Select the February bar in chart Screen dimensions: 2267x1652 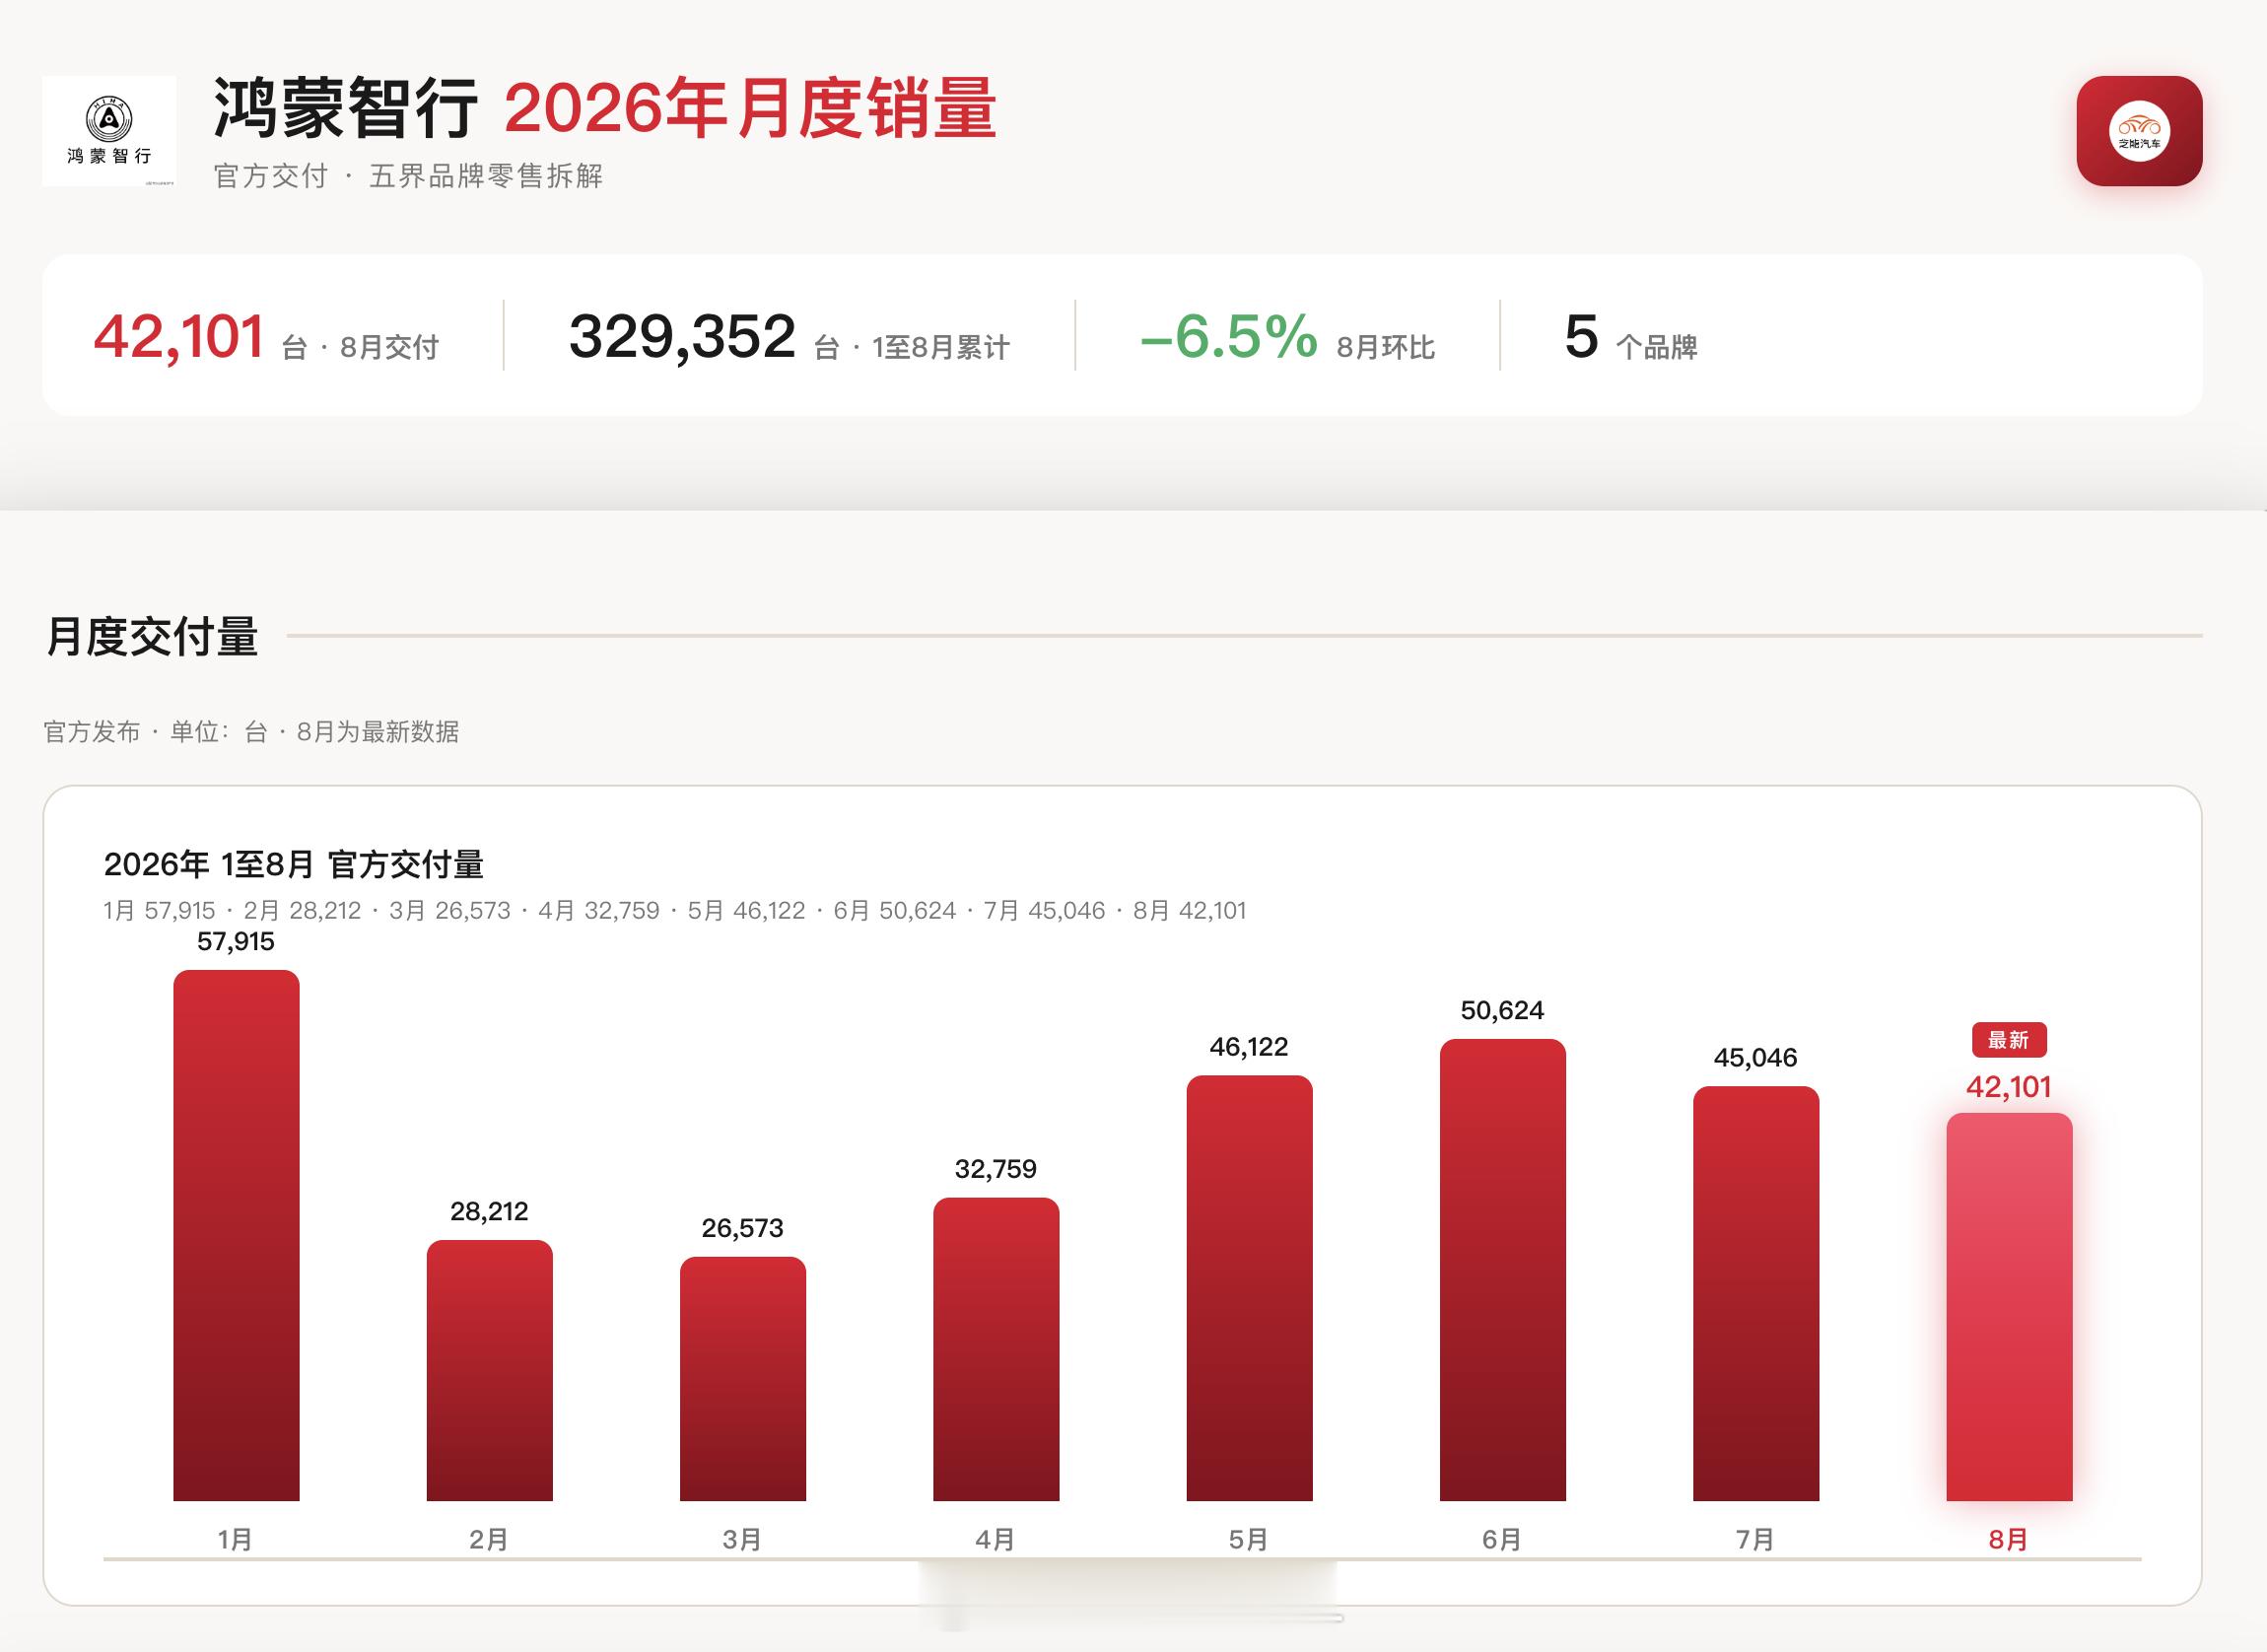pyautogui.click(x=489, y=1370)
